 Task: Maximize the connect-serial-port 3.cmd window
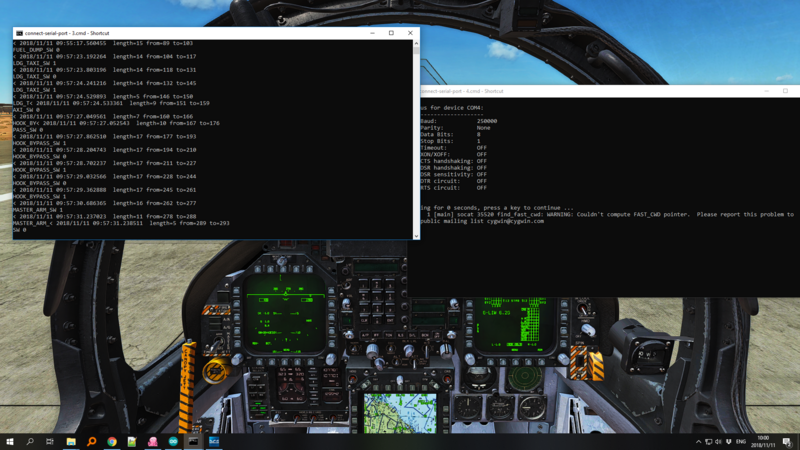pos(391,33)
